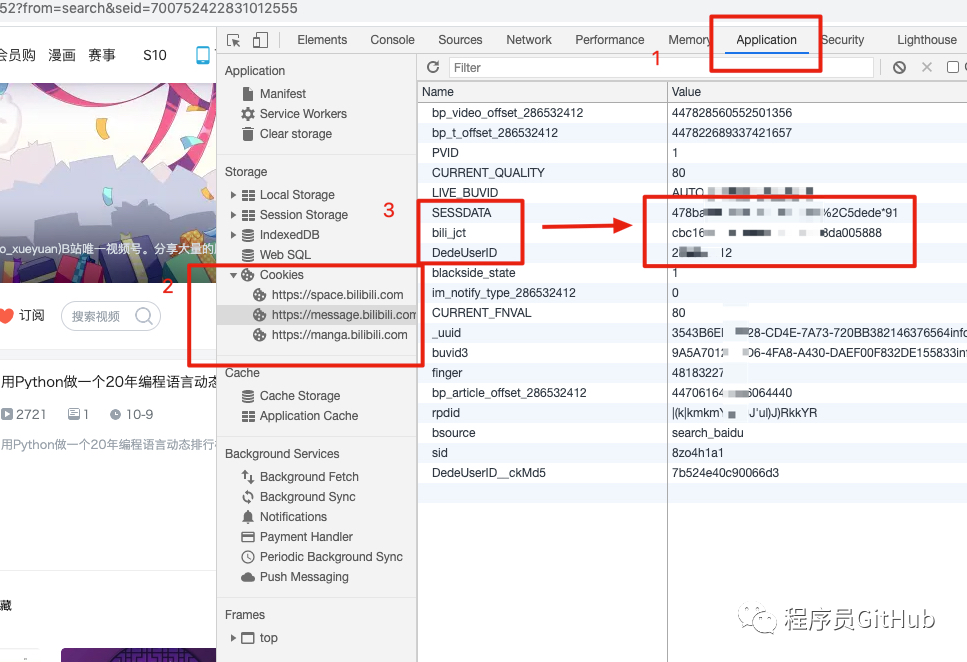
Task: Expand the IndexedDB tree arrow
Action: (233, 235)
